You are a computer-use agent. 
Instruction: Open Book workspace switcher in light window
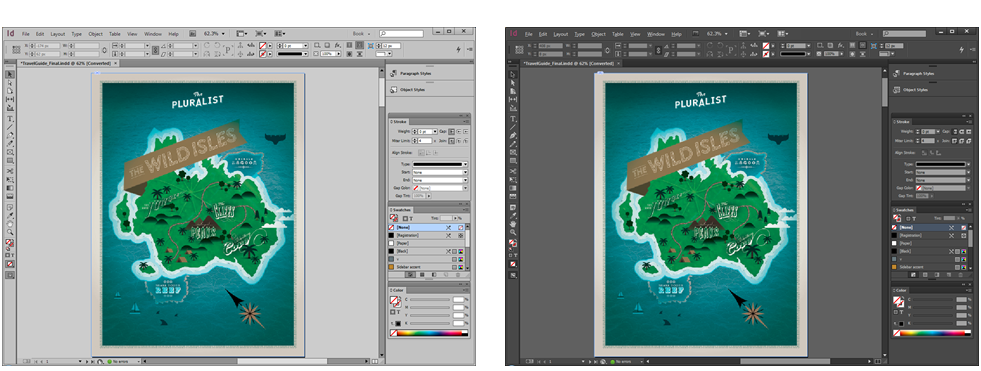point(361,33)
